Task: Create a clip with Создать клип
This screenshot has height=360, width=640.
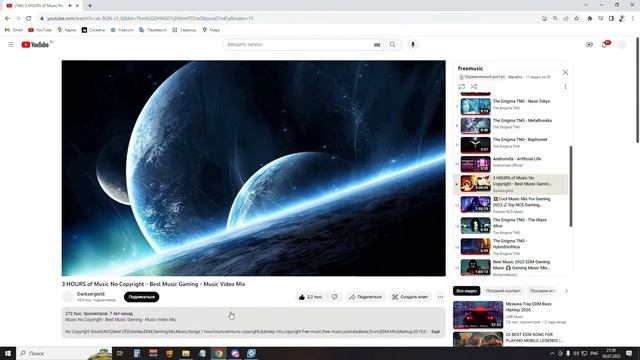Action: pyautogui.click(x=410, y=297)
